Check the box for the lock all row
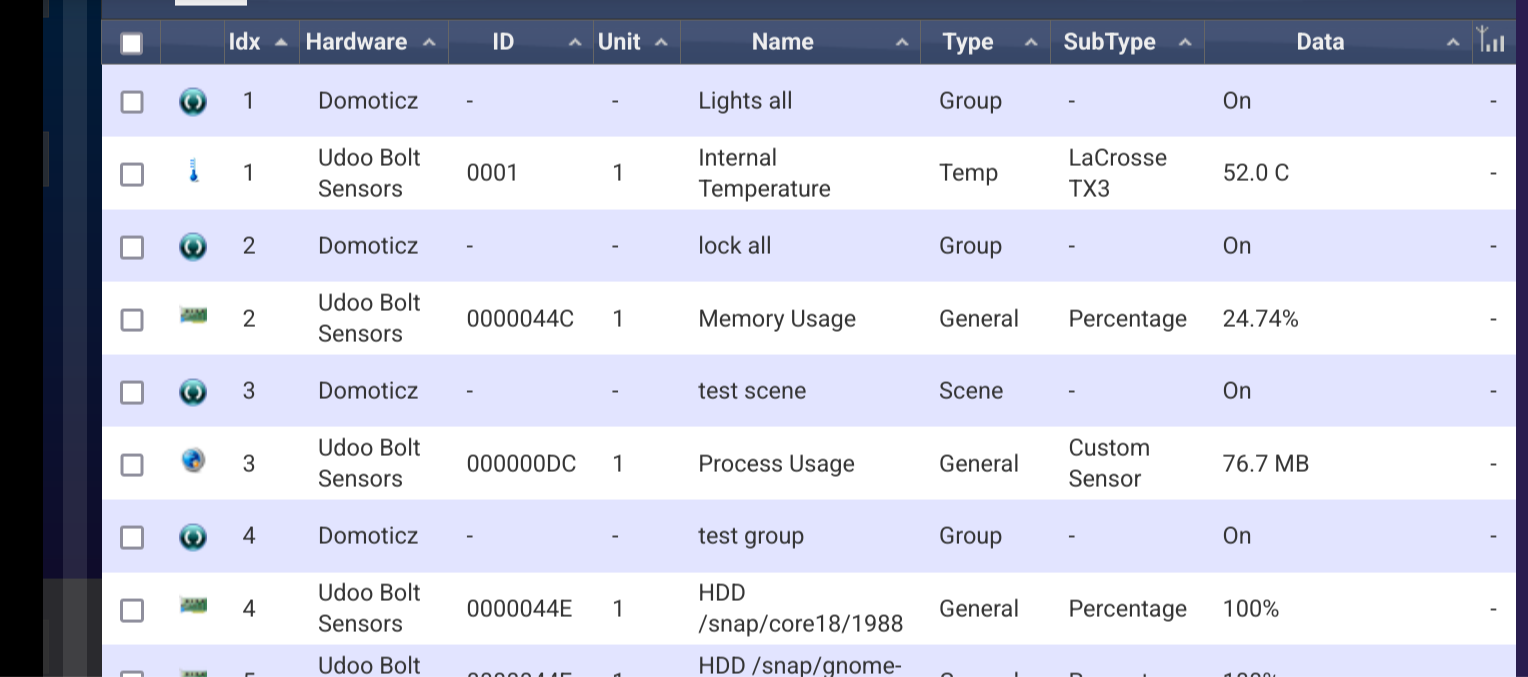Image resolution: width=1528 pixels, height=677 pixels. tap(132, 247)
